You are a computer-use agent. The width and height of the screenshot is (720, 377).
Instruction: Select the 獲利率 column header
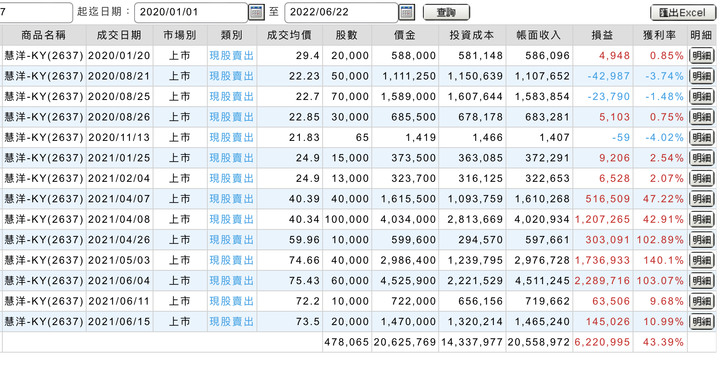[x=660, y=35]
